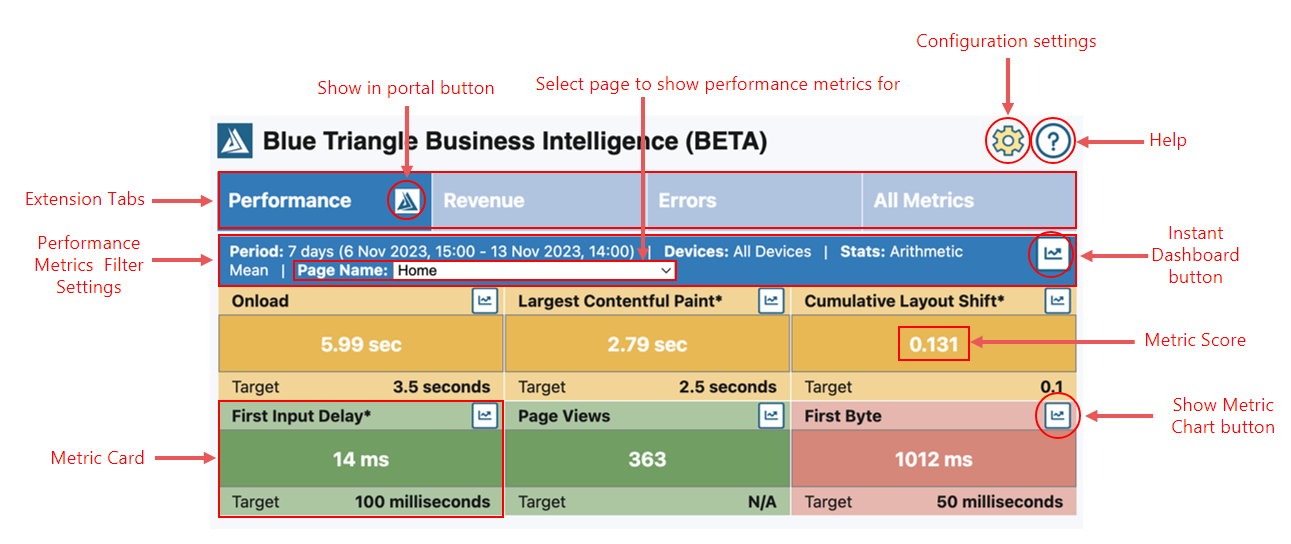Viewport: 1291px width, 544px height.
Task: Click First Input Delay* card title
Action: pos(301,416)
